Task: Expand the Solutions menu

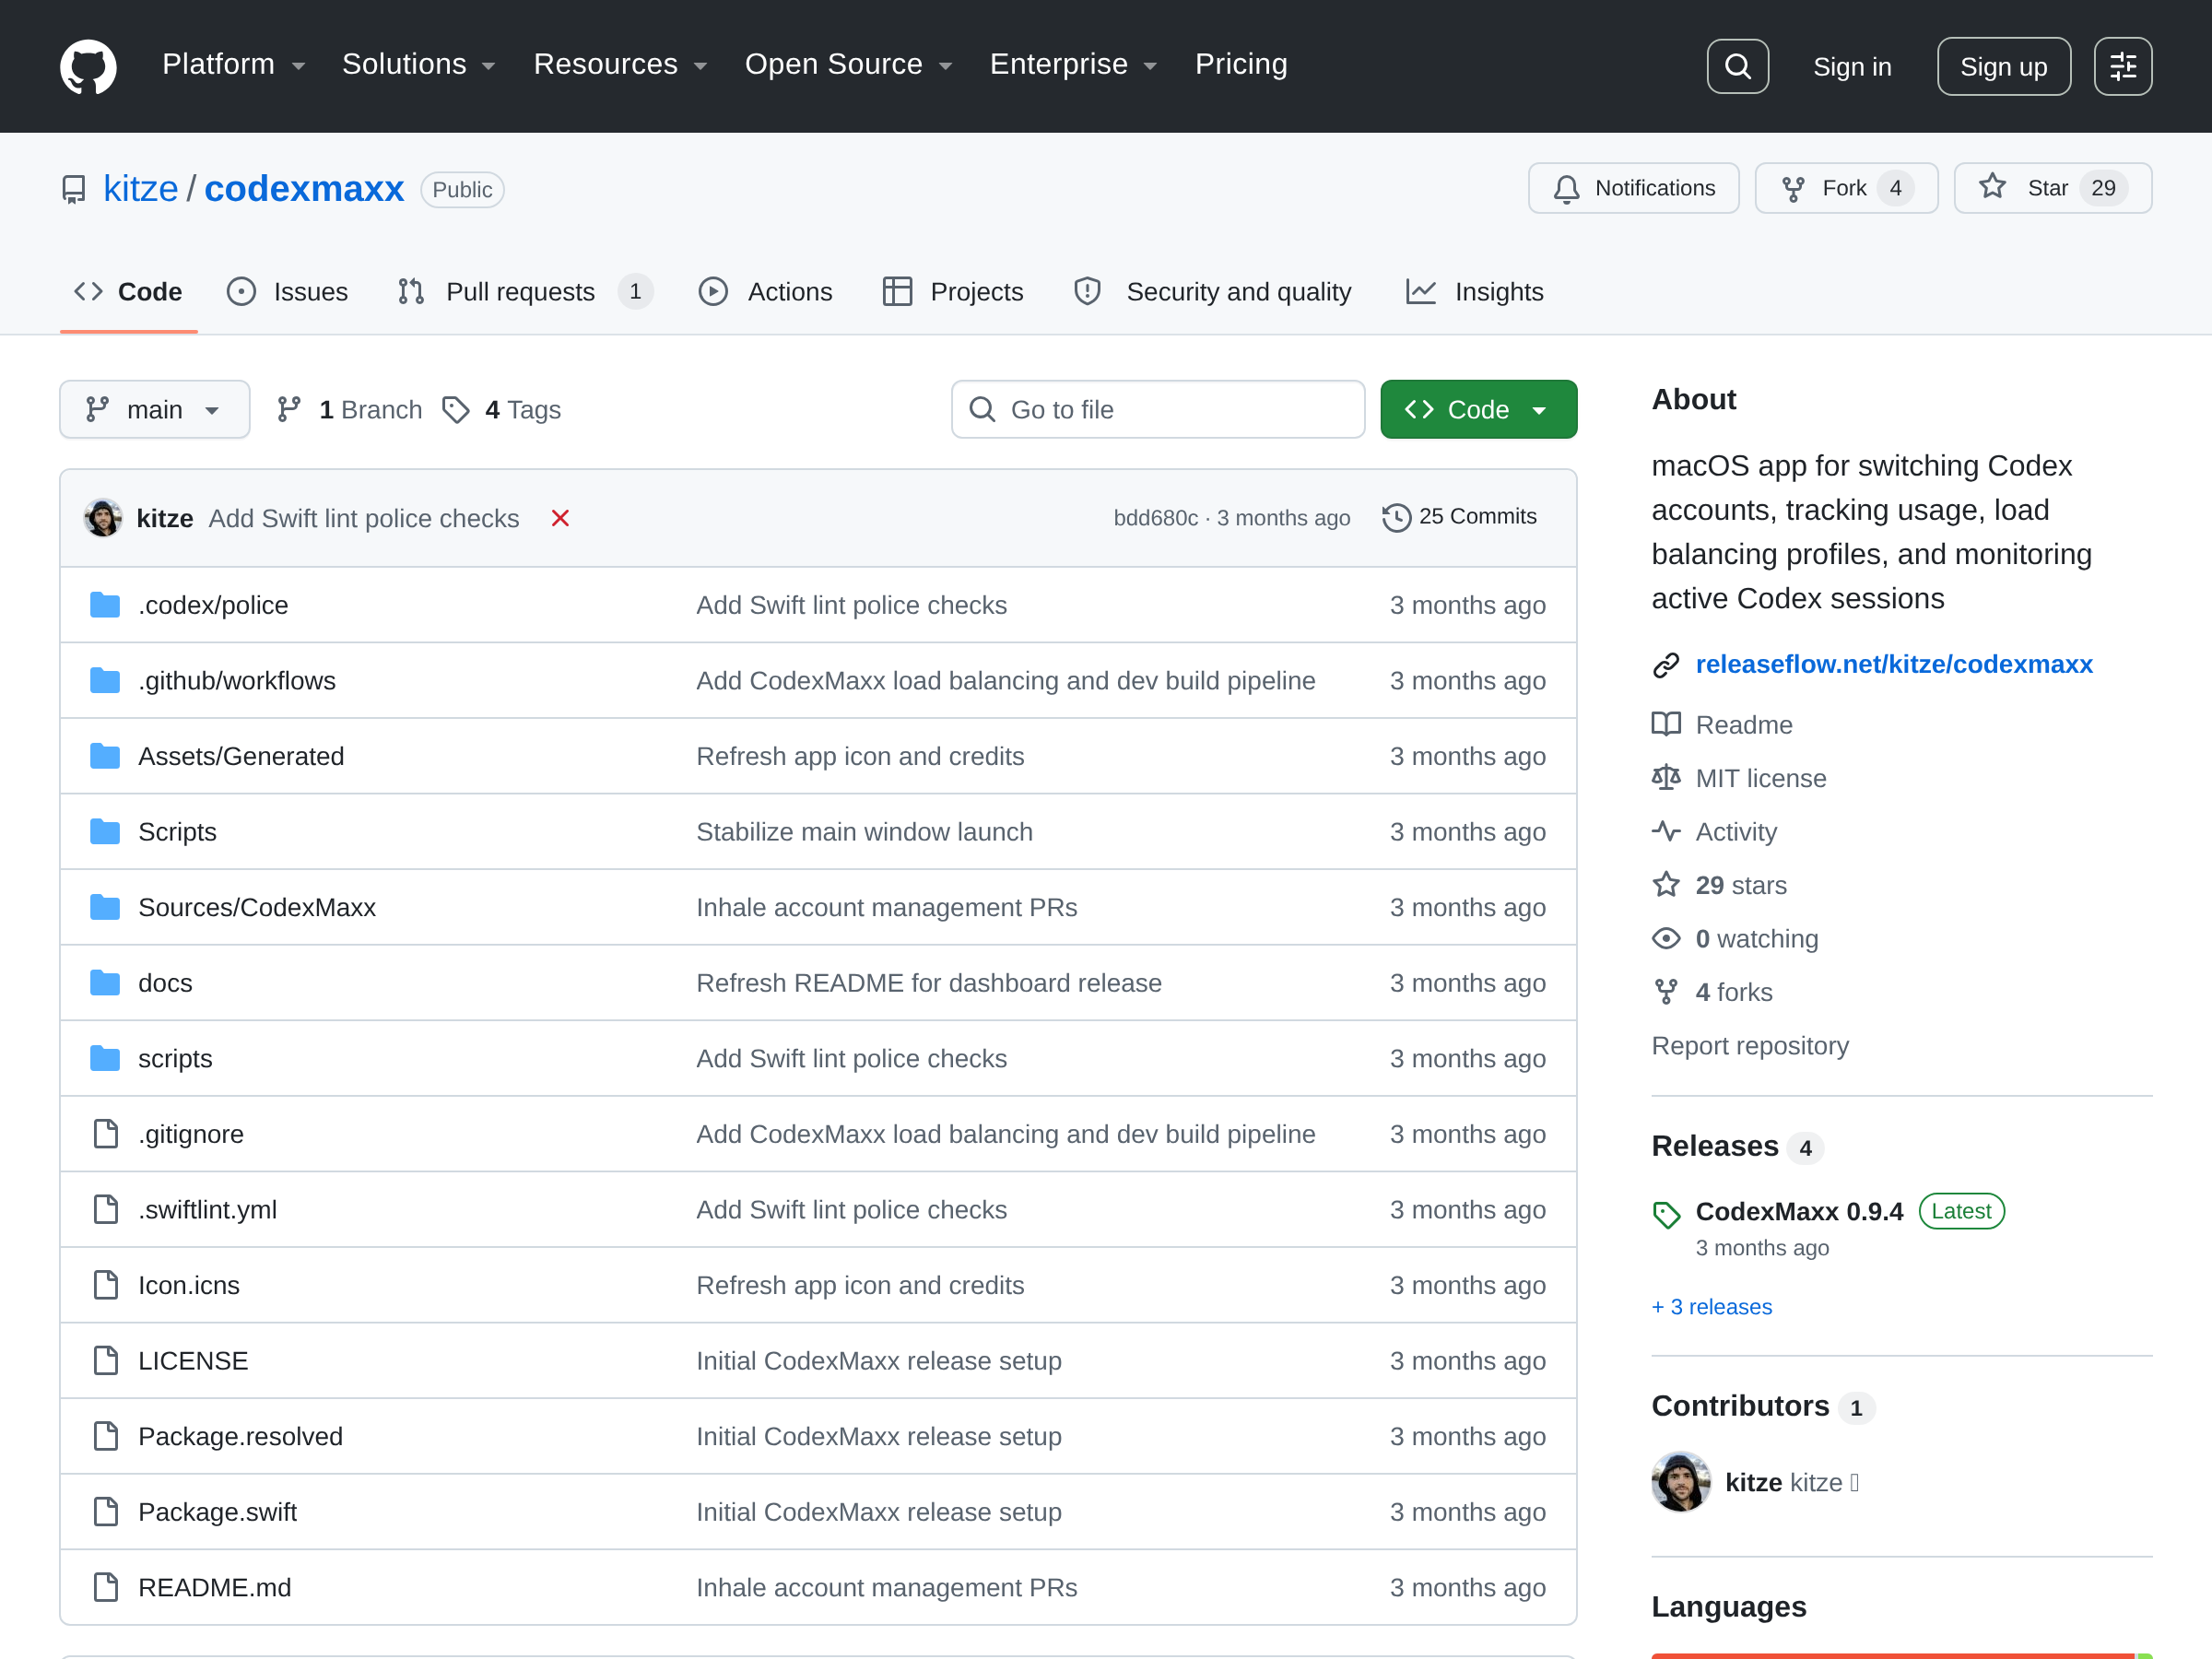Action: (419, 64)
